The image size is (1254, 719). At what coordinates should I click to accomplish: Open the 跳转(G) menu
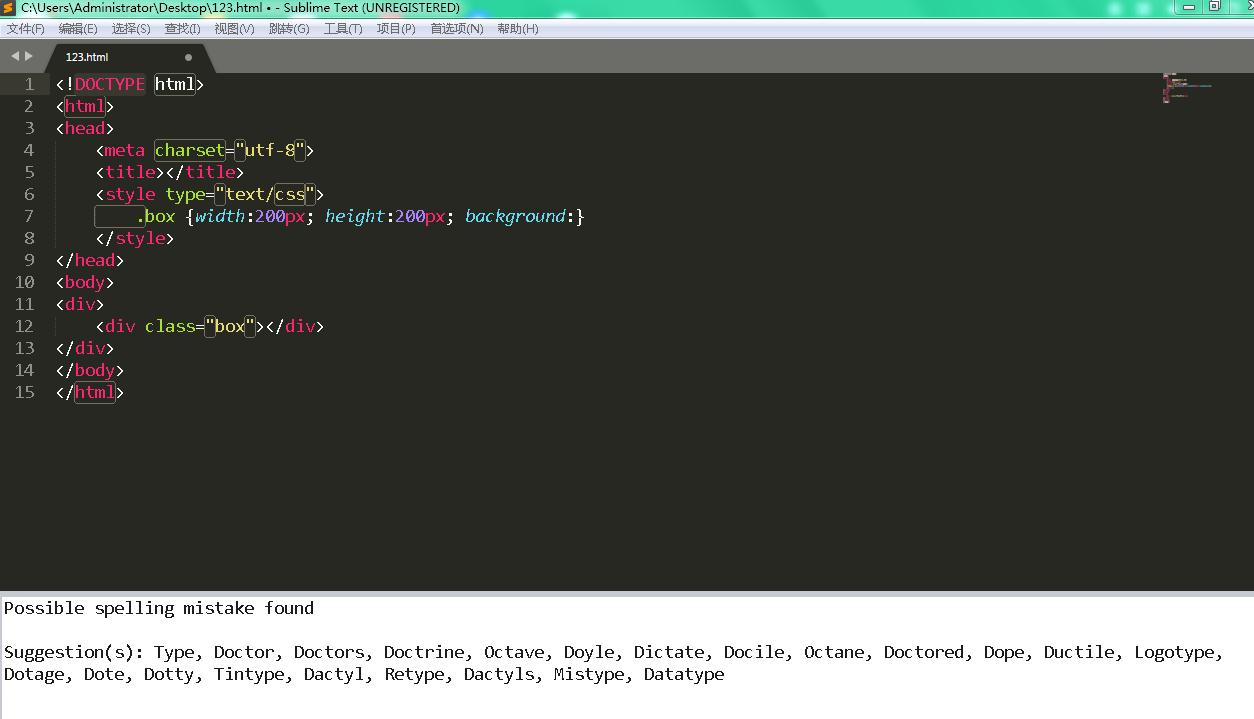click(289, 29)
